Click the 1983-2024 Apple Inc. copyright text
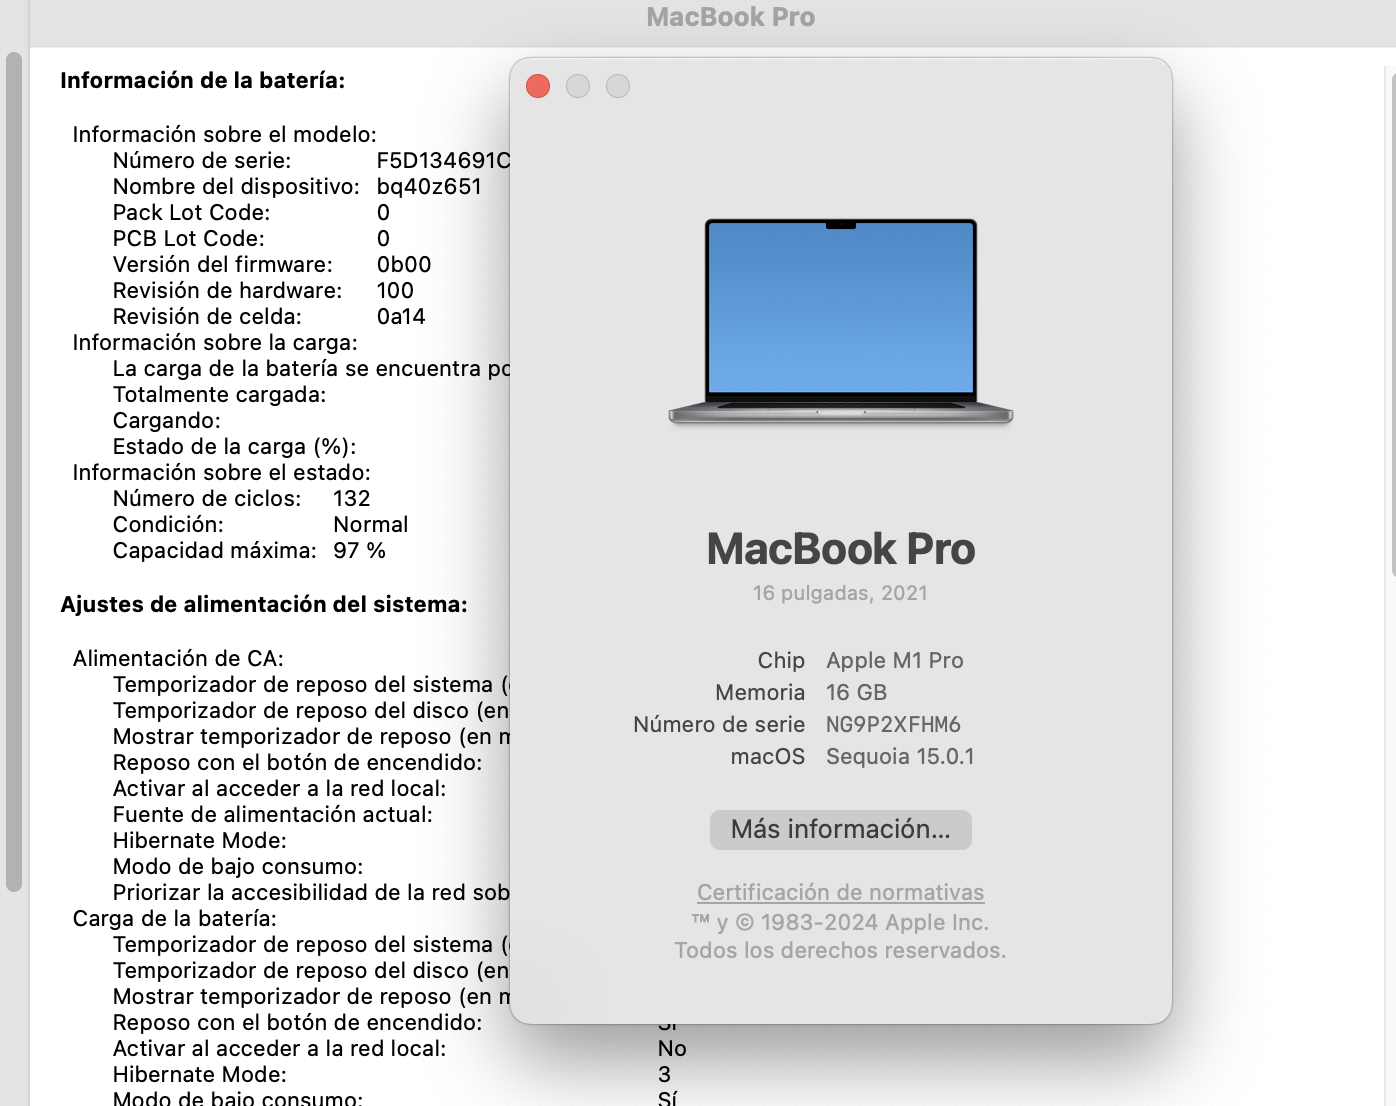Screen dimensions: 1396x1106 840,922
